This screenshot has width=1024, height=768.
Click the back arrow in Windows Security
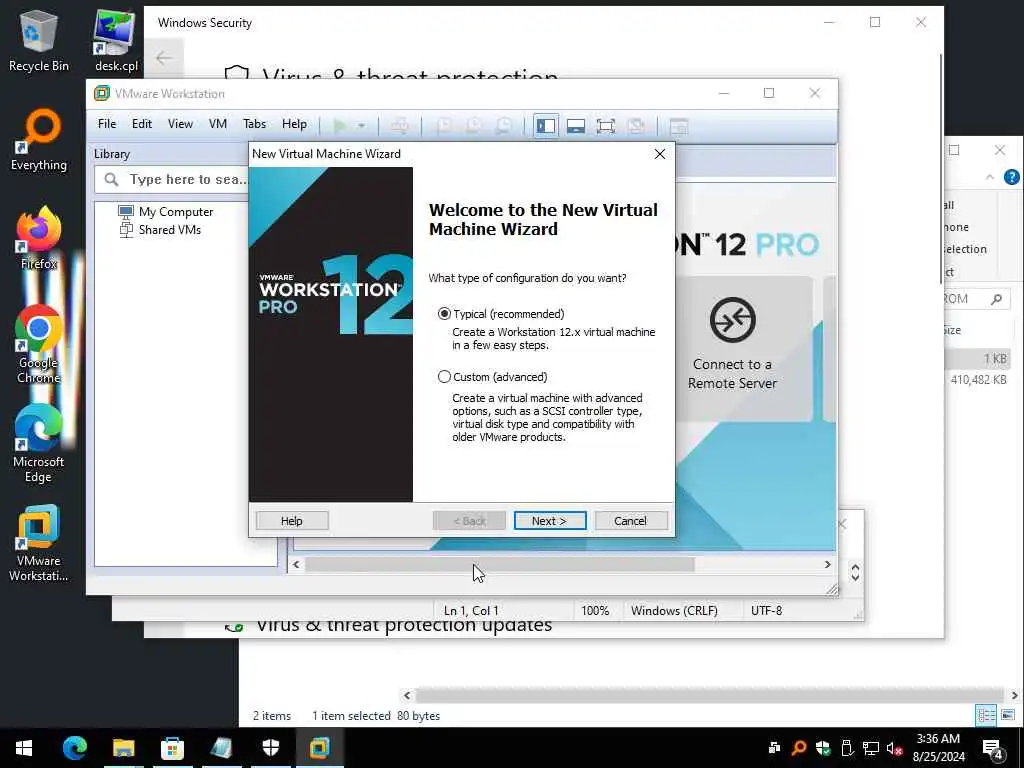pos(164,58)
